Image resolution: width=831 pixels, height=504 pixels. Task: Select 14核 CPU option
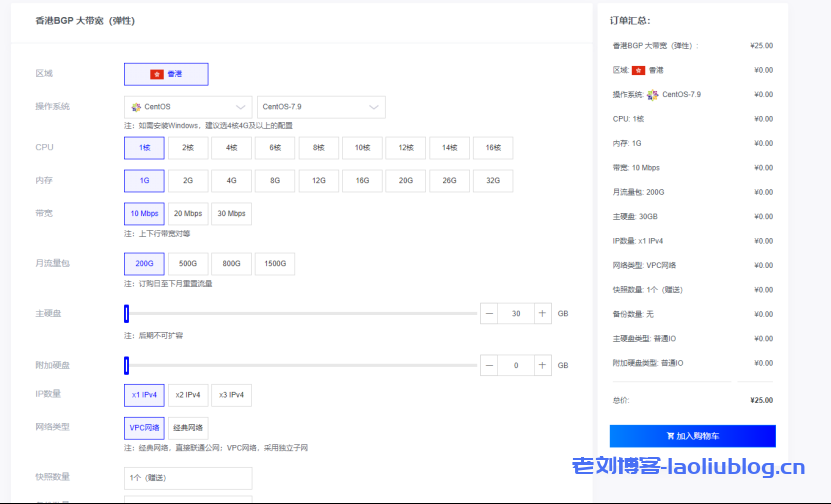point(449,148)
